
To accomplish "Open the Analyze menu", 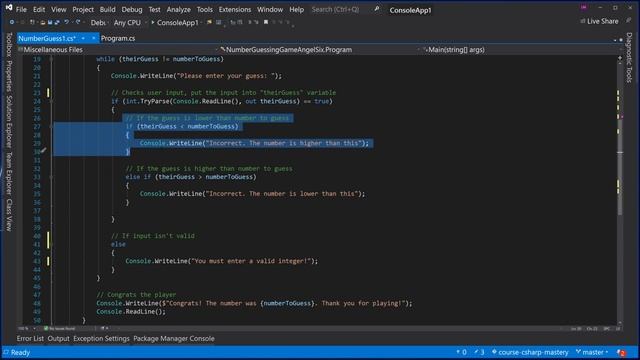I will [178, 9].
